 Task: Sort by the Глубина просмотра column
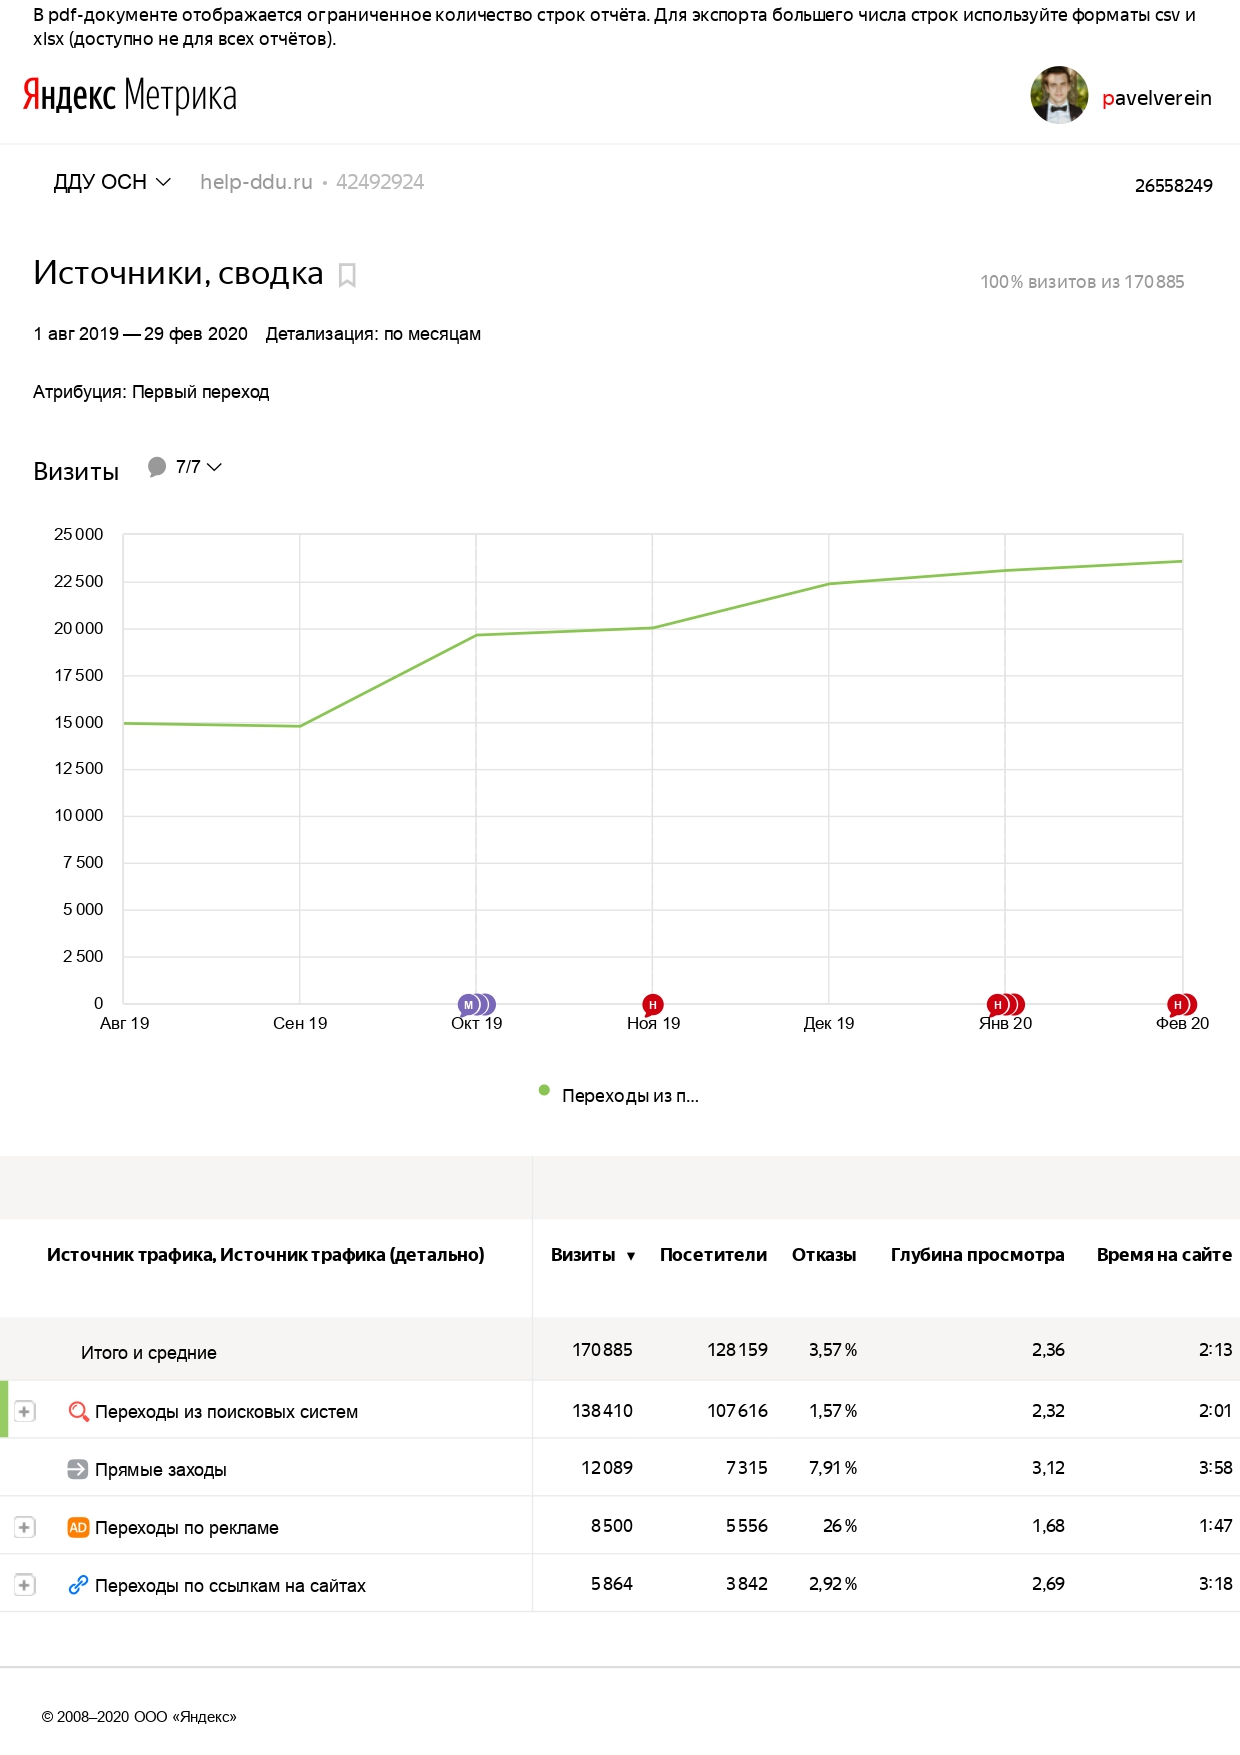[977, 1255]
